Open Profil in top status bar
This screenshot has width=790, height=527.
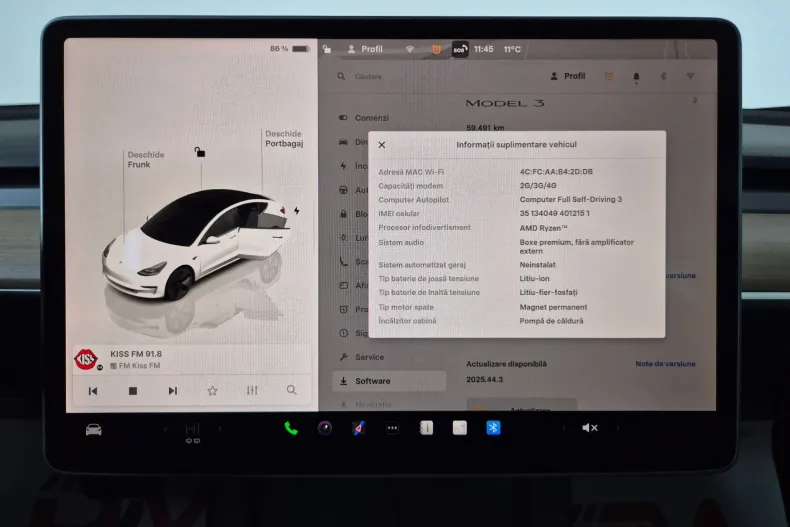point(365,49)
